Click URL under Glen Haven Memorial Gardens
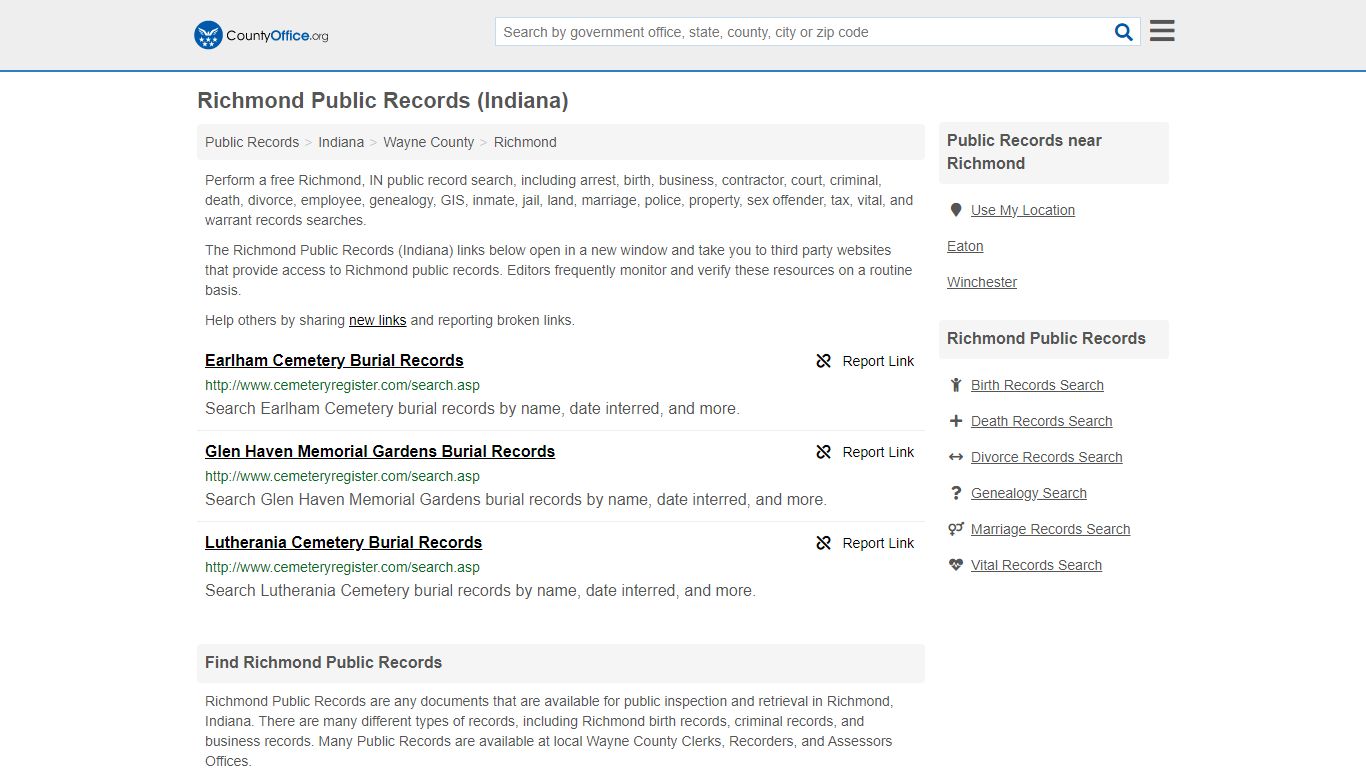 point(342,476)
